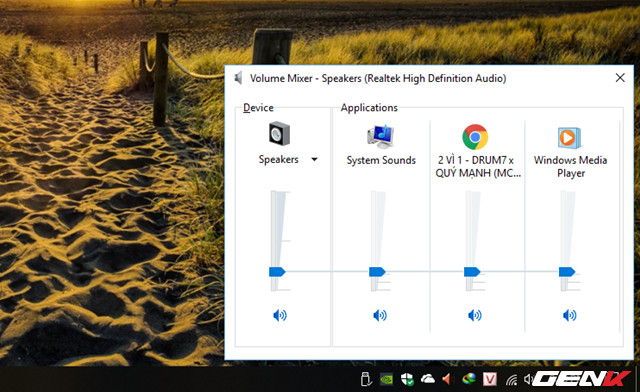Click the orange speaker tray icon
This screenshot has height=392, width=640.
point(448,379)
